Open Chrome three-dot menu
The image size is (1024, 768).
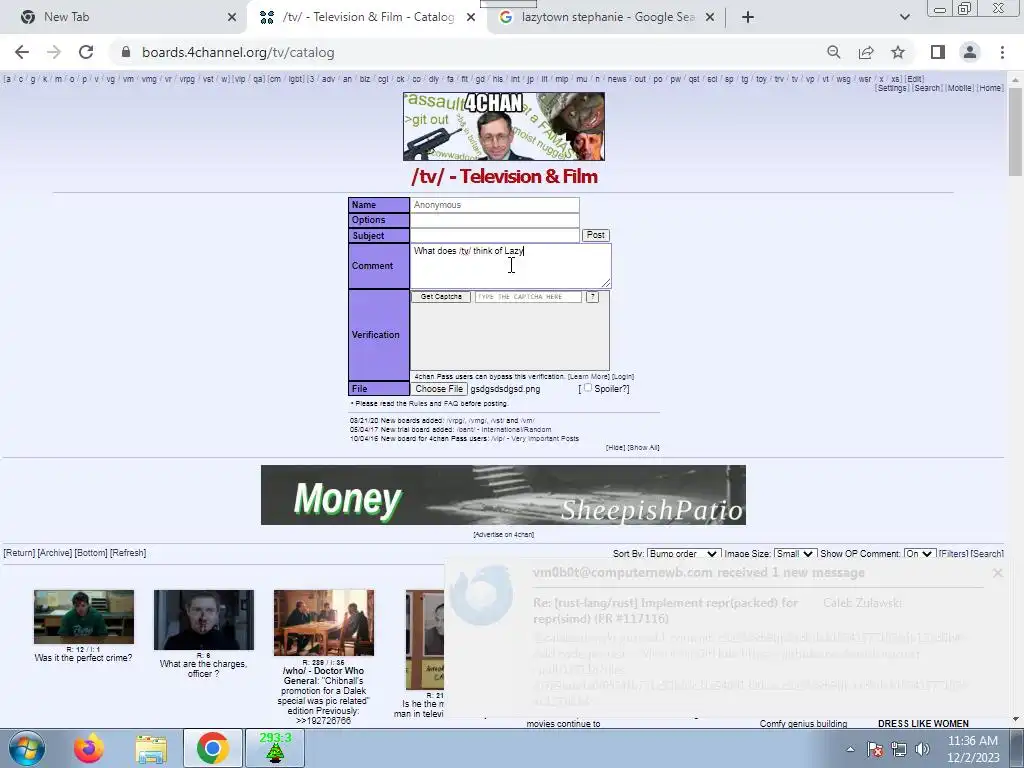(1002, 52)
